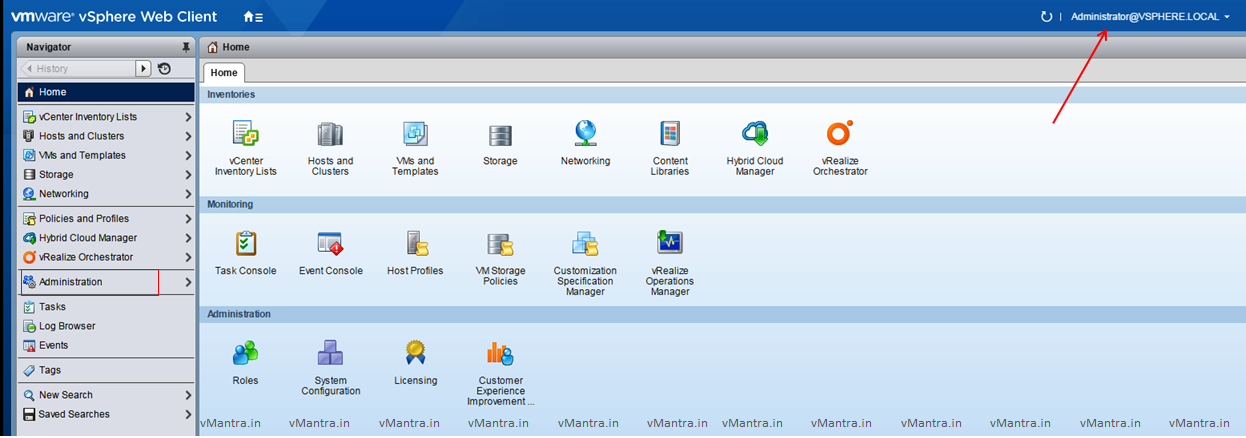Viewport: 1246px width, 438px height.
Task: Expand Policies and Profiles chevron
Action: 188,219
